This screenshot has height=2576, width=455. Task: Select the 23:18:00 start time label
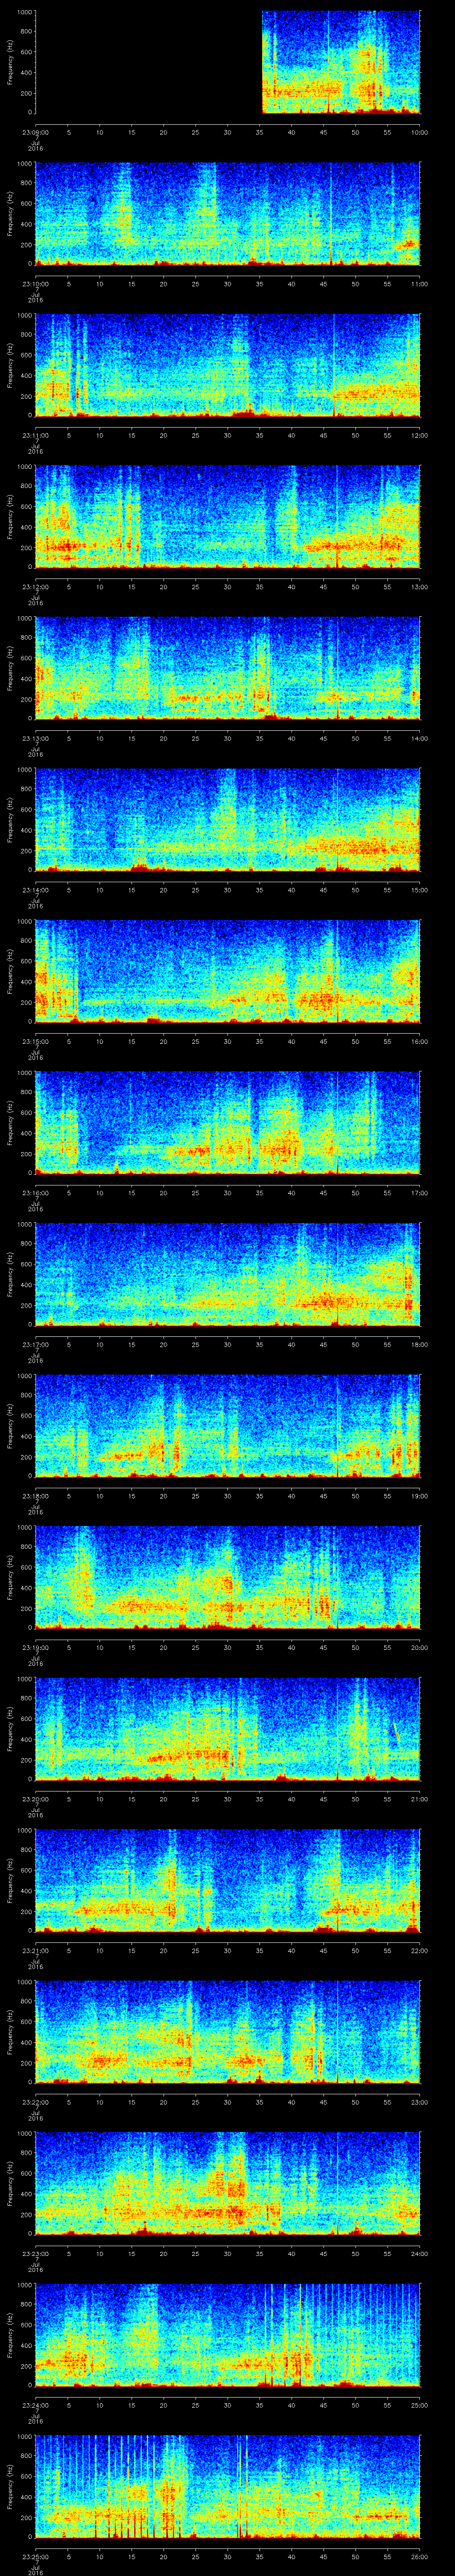35,1496
